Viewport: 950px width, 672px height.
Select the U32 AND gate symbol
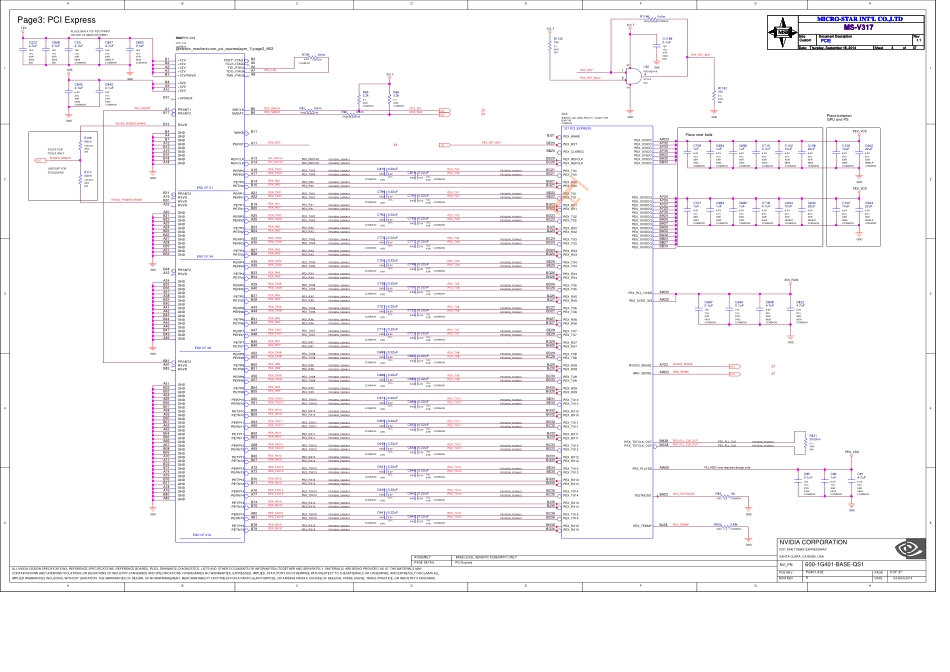click(x=634, y=74)
